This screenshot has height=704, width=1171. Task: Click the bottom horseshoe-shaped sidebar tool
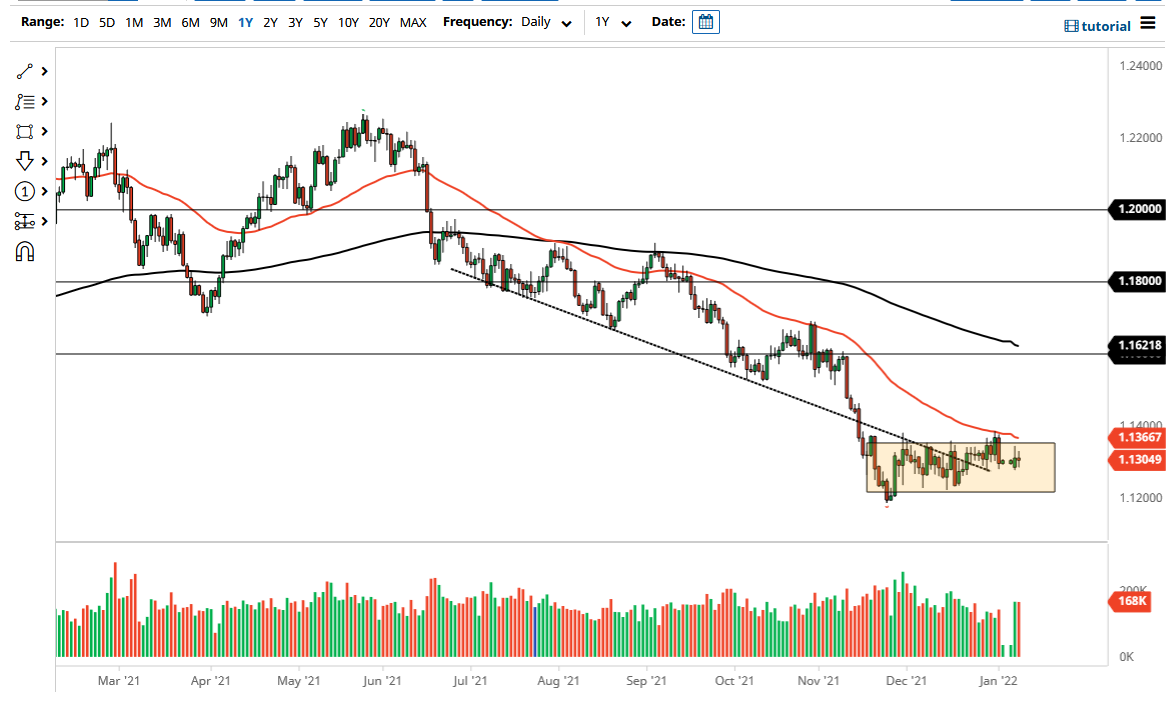tap(25, 252)
